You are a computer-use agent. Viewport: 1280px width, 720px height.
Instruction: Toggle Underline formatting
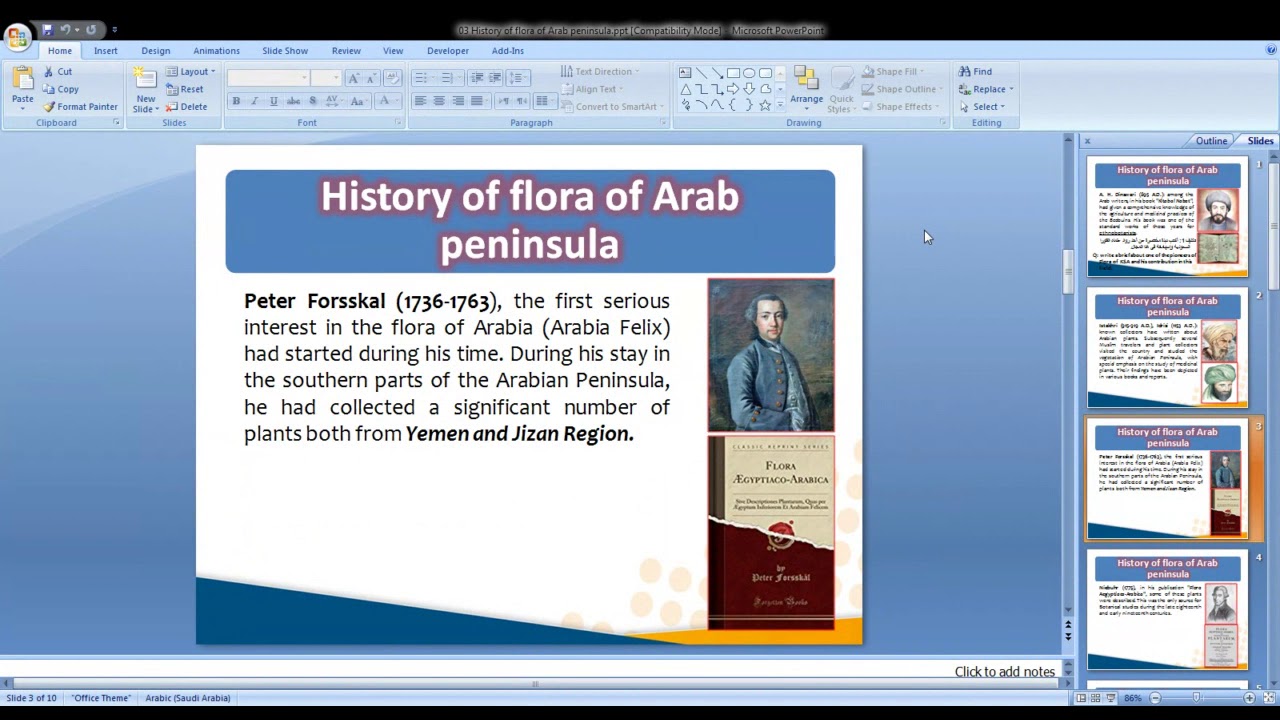pyautogui.click(x=273, y=101)
